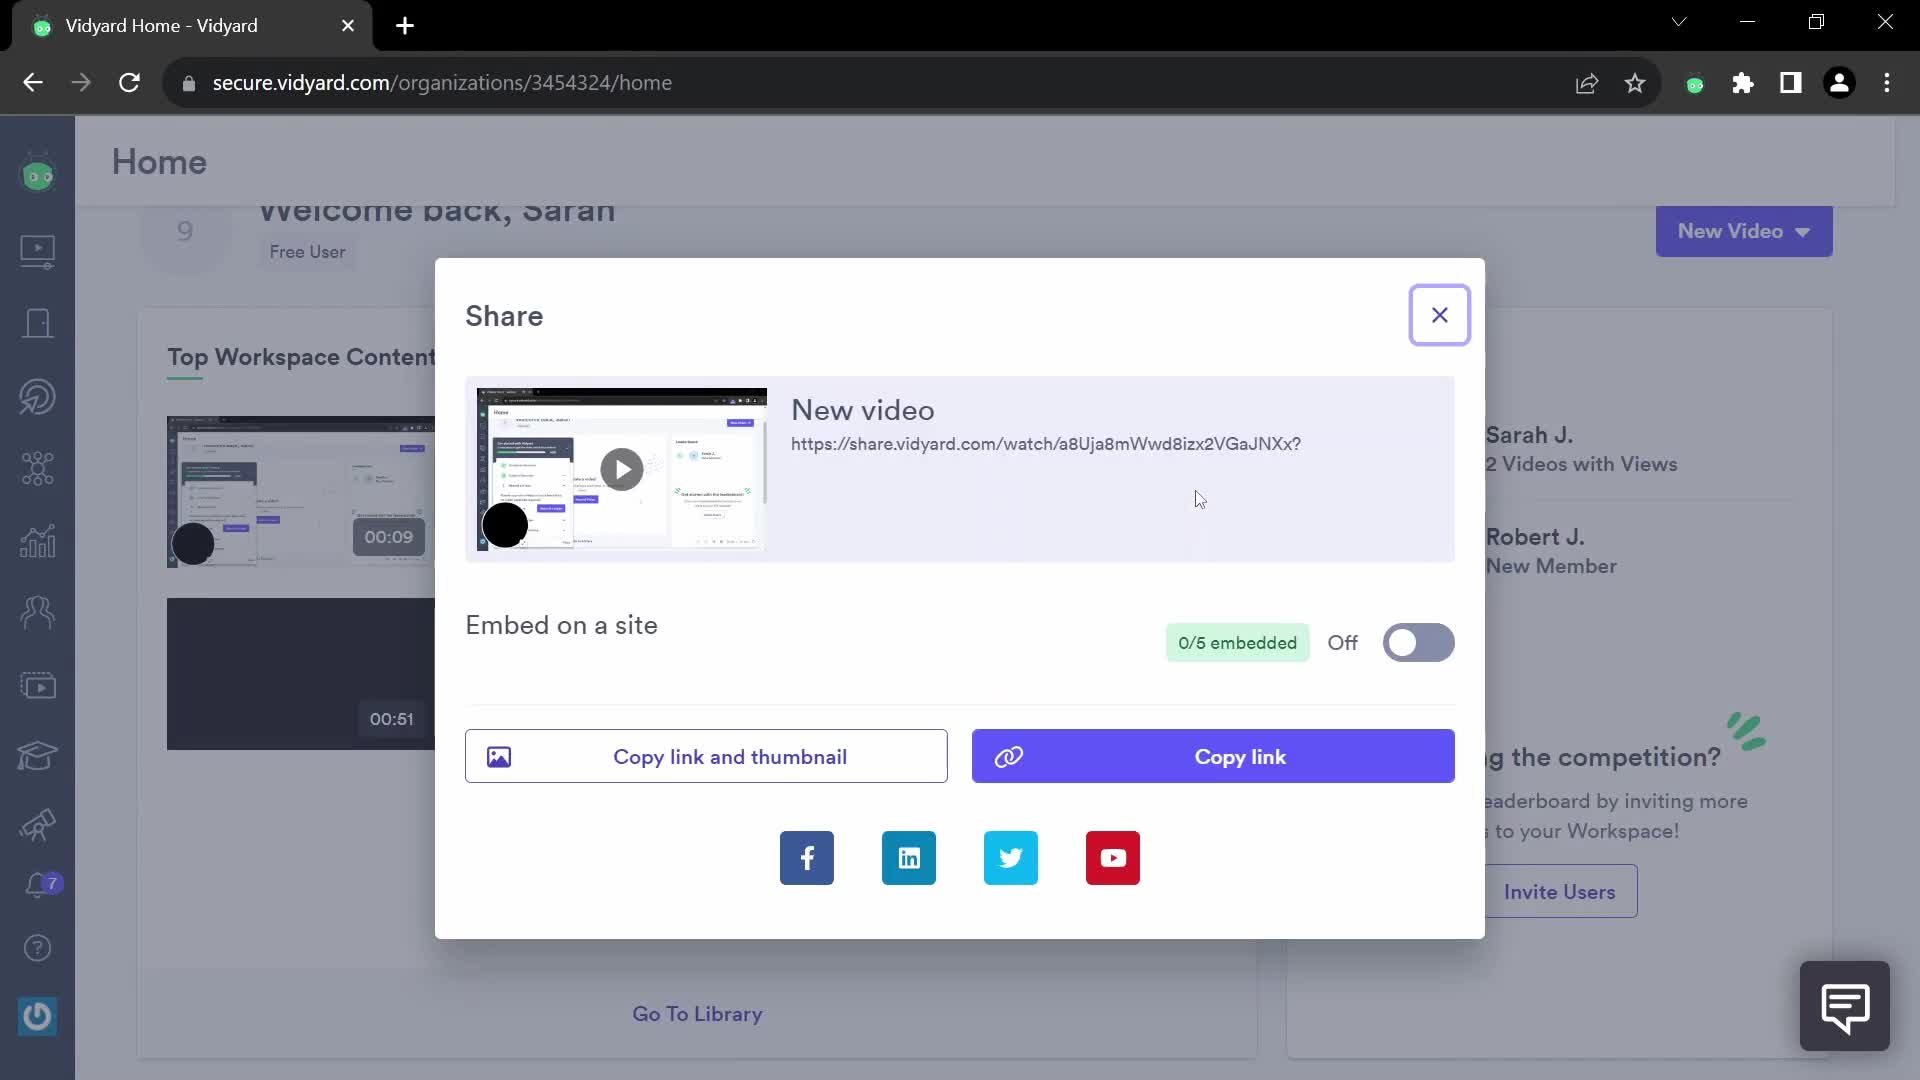Image resolution: width=1920 pixels, height=1080 pixels.
Task: Reload the page
Action: tap(129, 83)
